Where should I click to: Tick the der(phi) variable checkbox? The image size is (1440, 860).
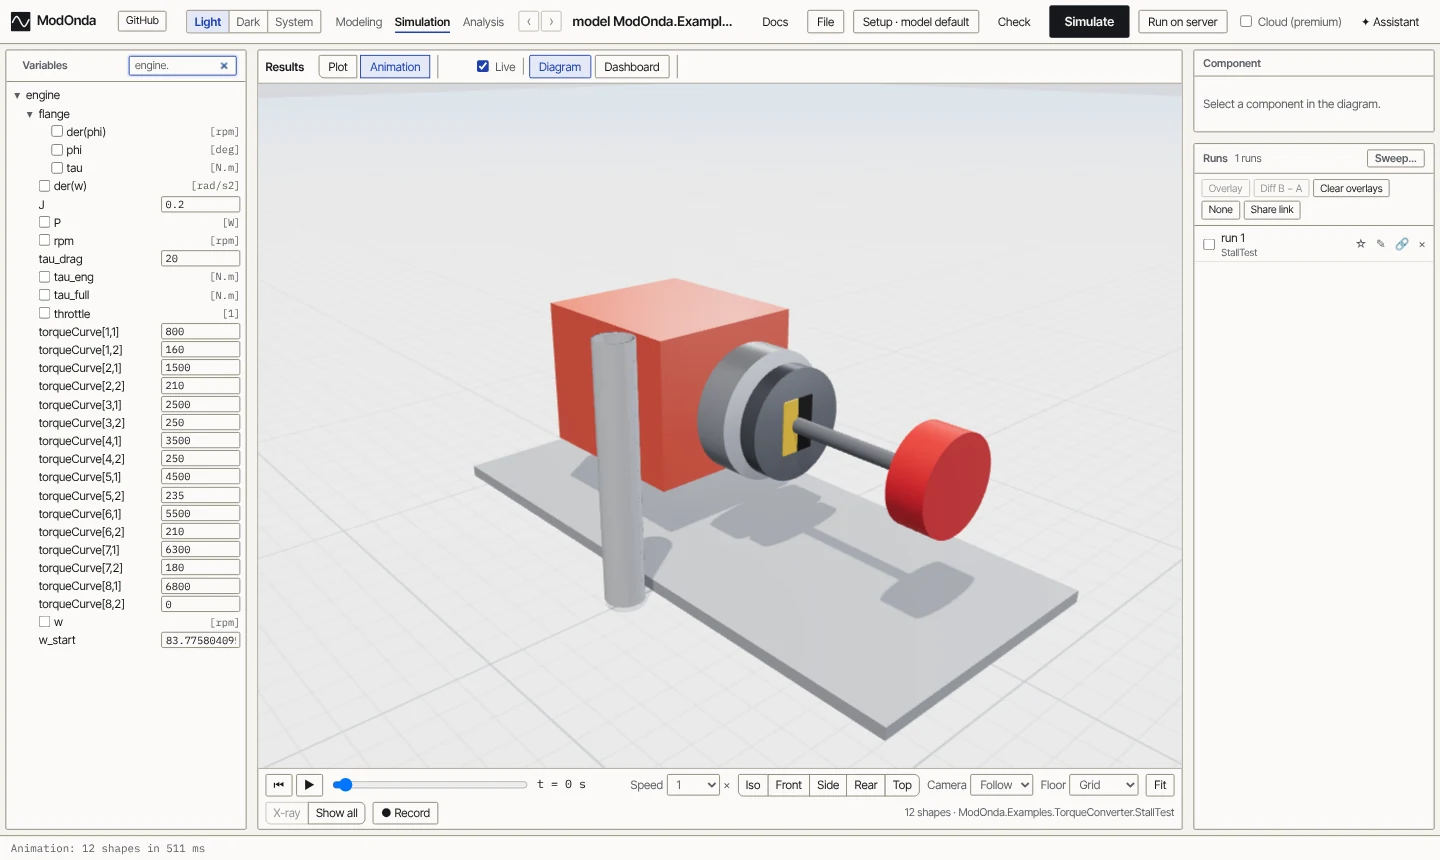[x=57, y=131]
